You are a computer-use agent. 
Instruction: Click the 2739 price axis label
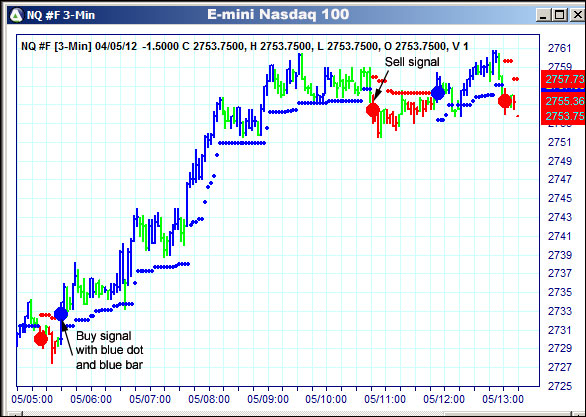coord(559,254)
